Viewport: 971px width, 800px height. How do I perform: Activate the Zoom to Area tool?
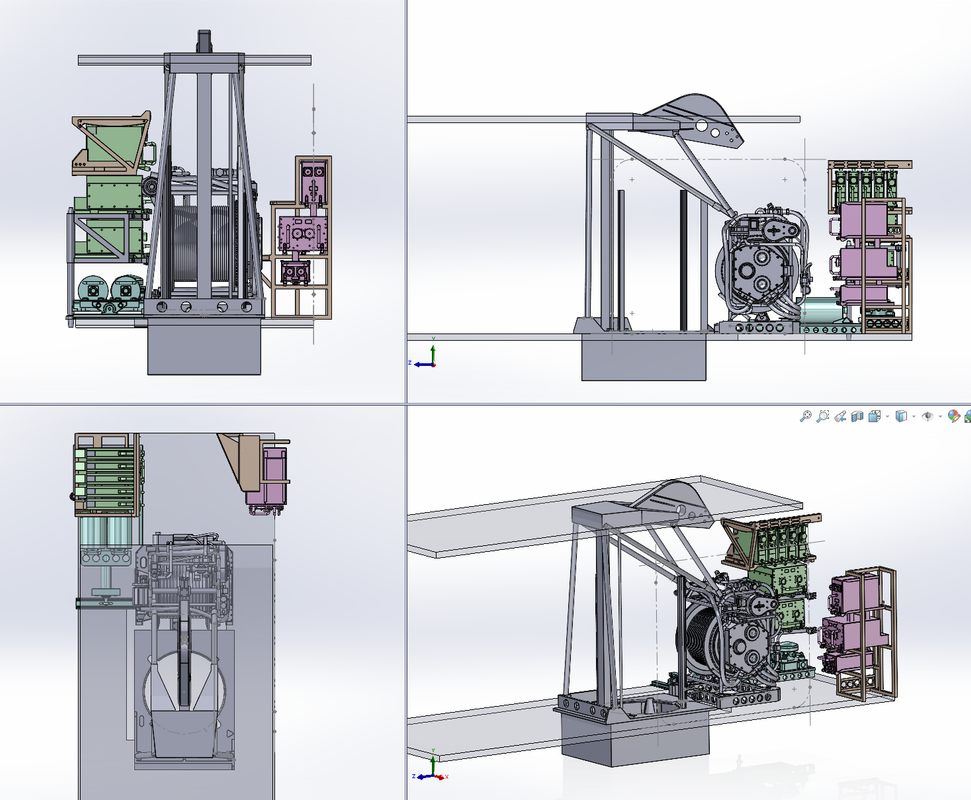tap(822, 416)
